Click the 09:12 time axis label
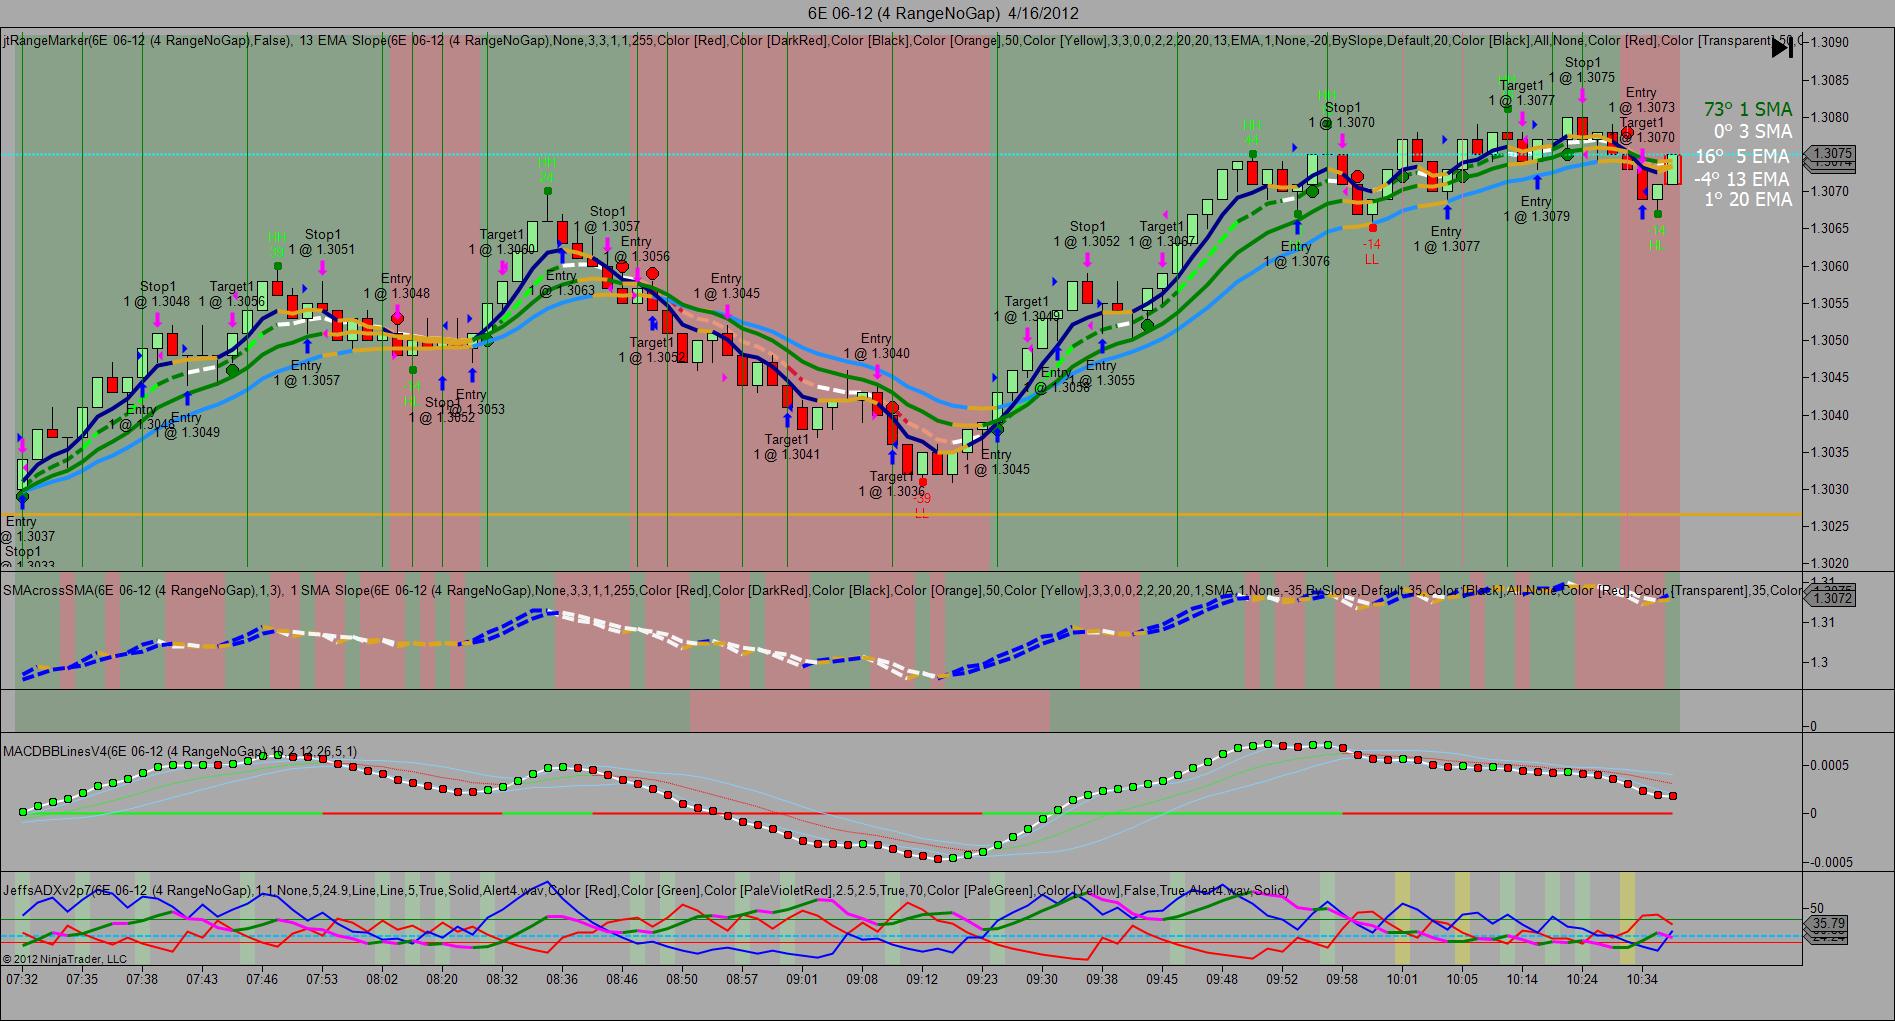The image size is (1895, 1021). (x=922, y=980)
